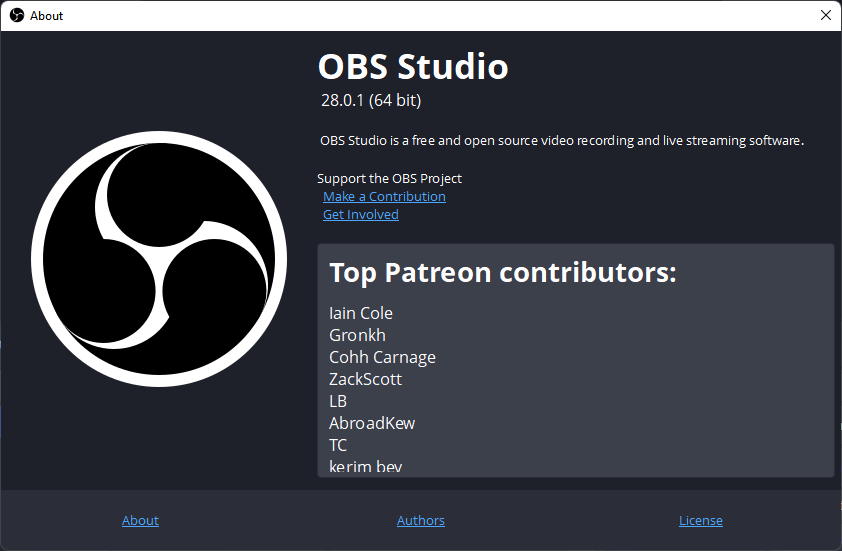
Task: Select the contributor entry TC
Action: (338, 445)
